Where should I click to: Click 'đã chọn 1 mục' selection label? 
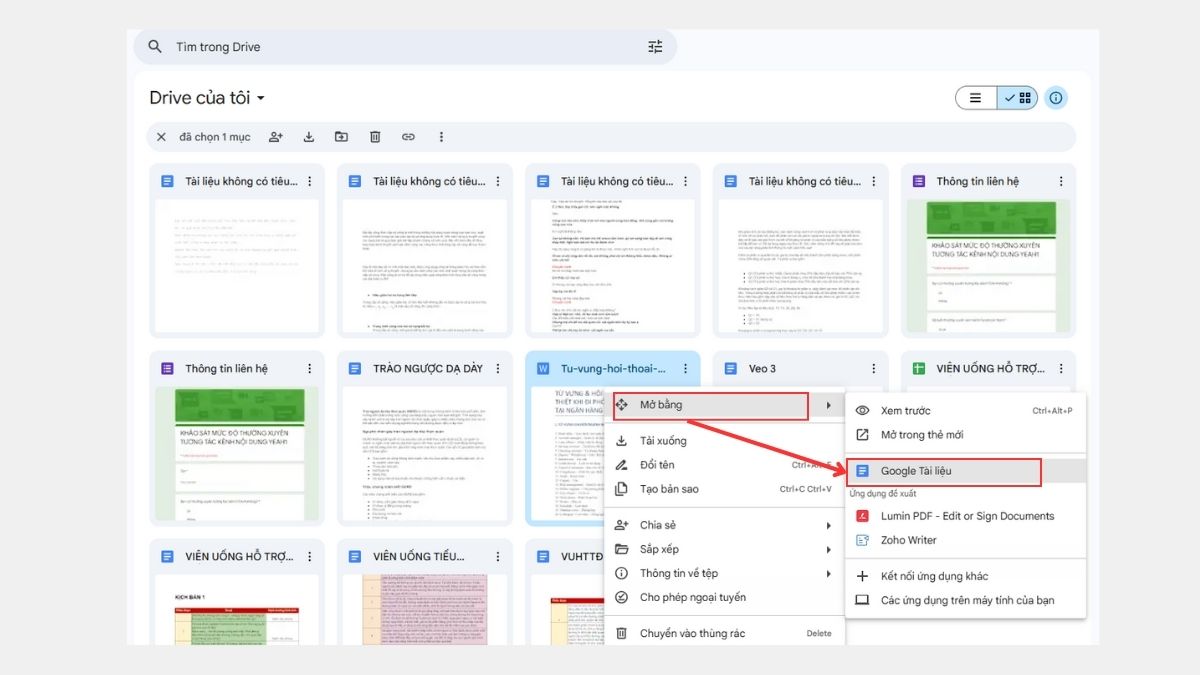click(x=215, y=137)
